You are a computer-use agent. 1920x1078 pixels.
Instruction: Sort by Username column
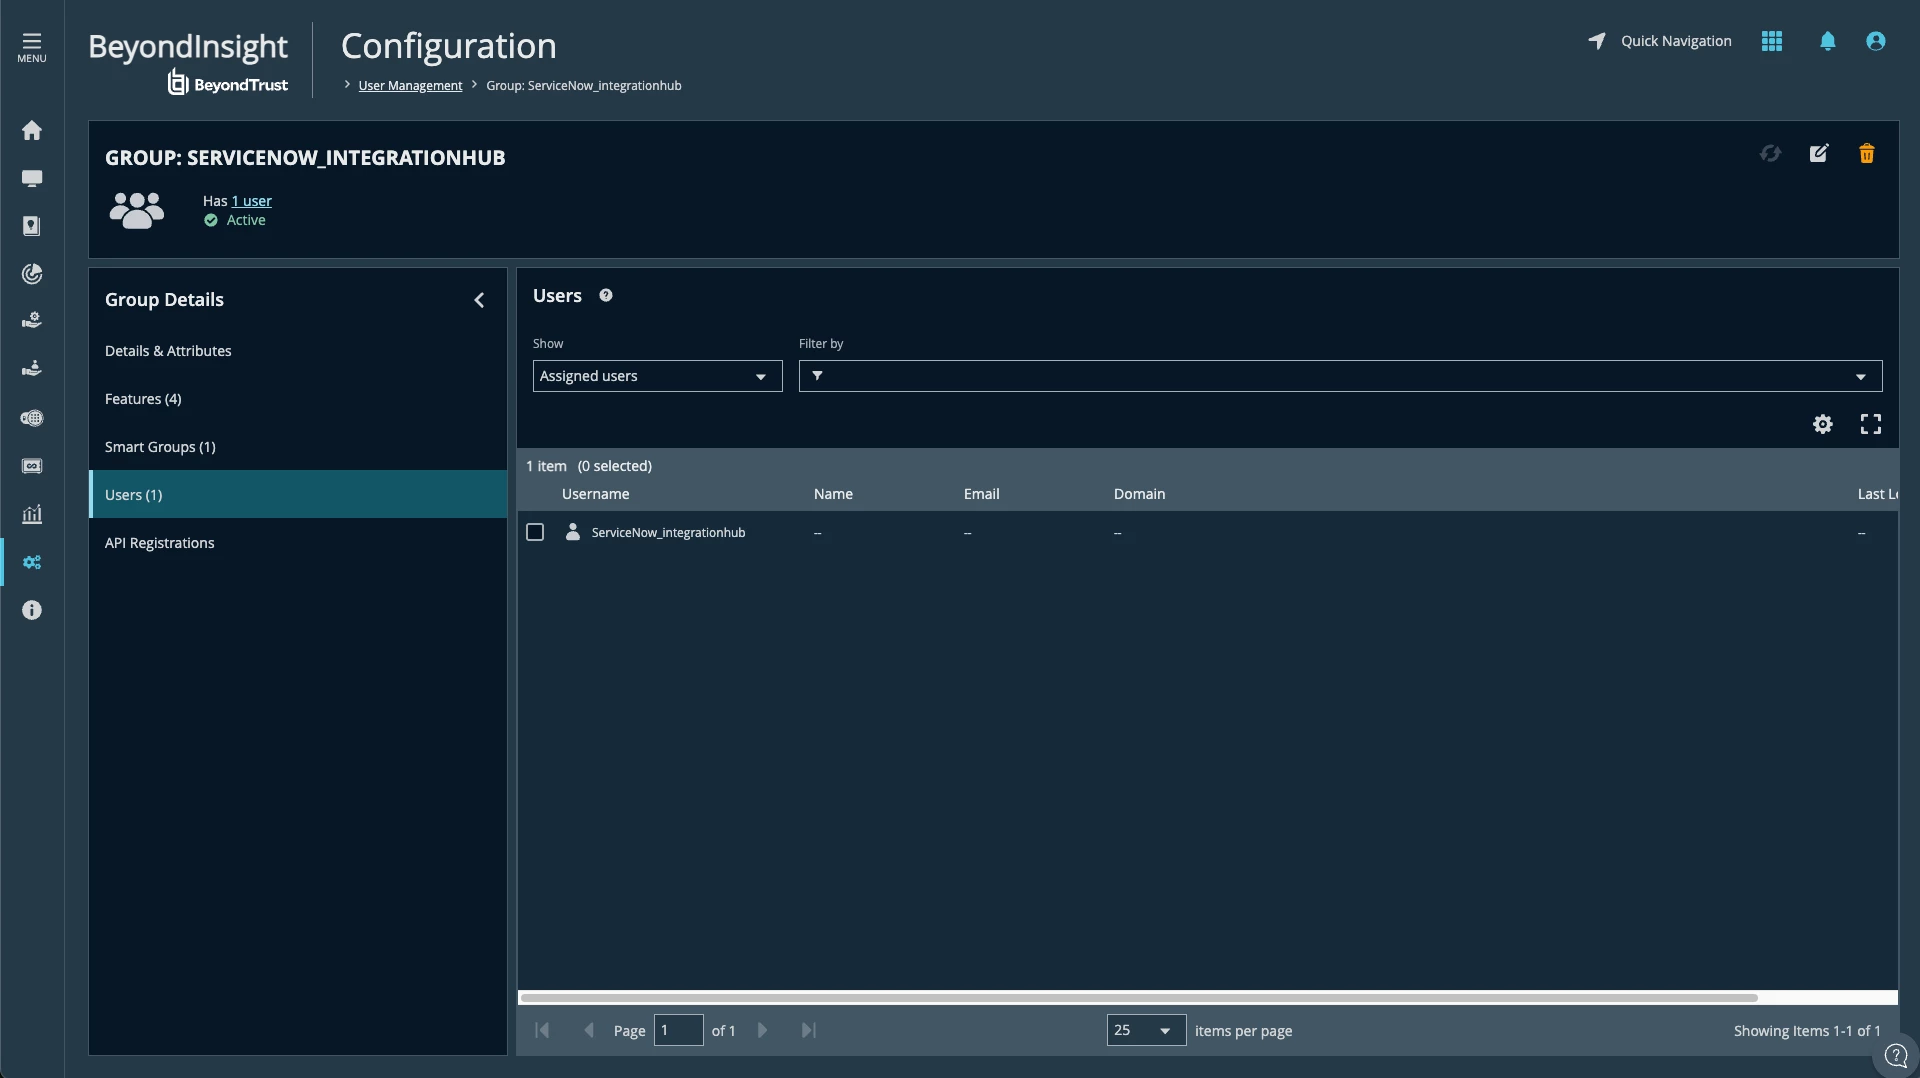pyautogui.click(x=595, y=494)
